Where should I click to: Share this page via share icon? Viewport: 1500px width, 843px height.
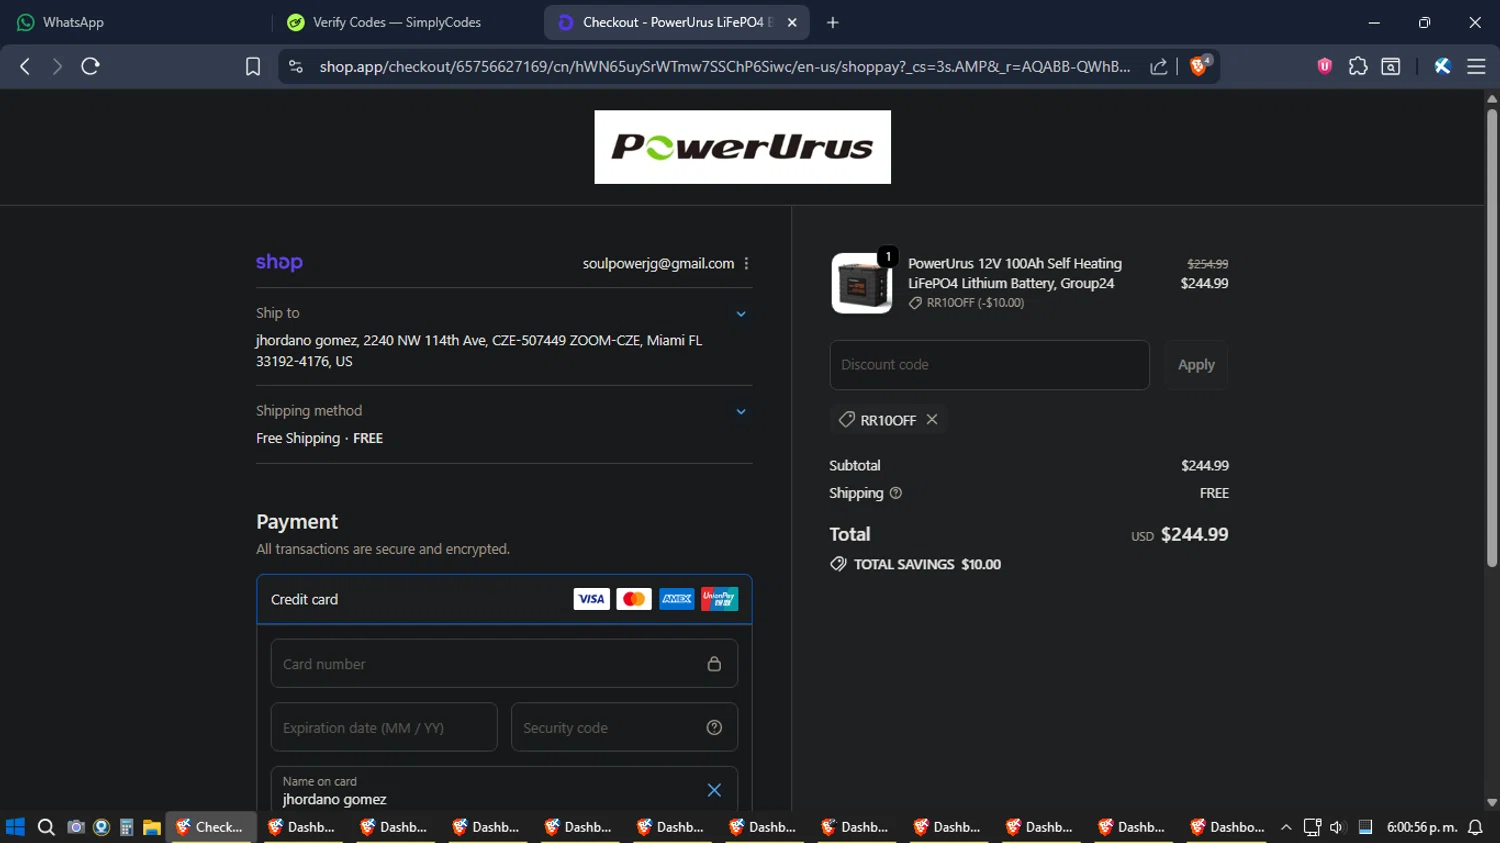(x=1159, y=66)
